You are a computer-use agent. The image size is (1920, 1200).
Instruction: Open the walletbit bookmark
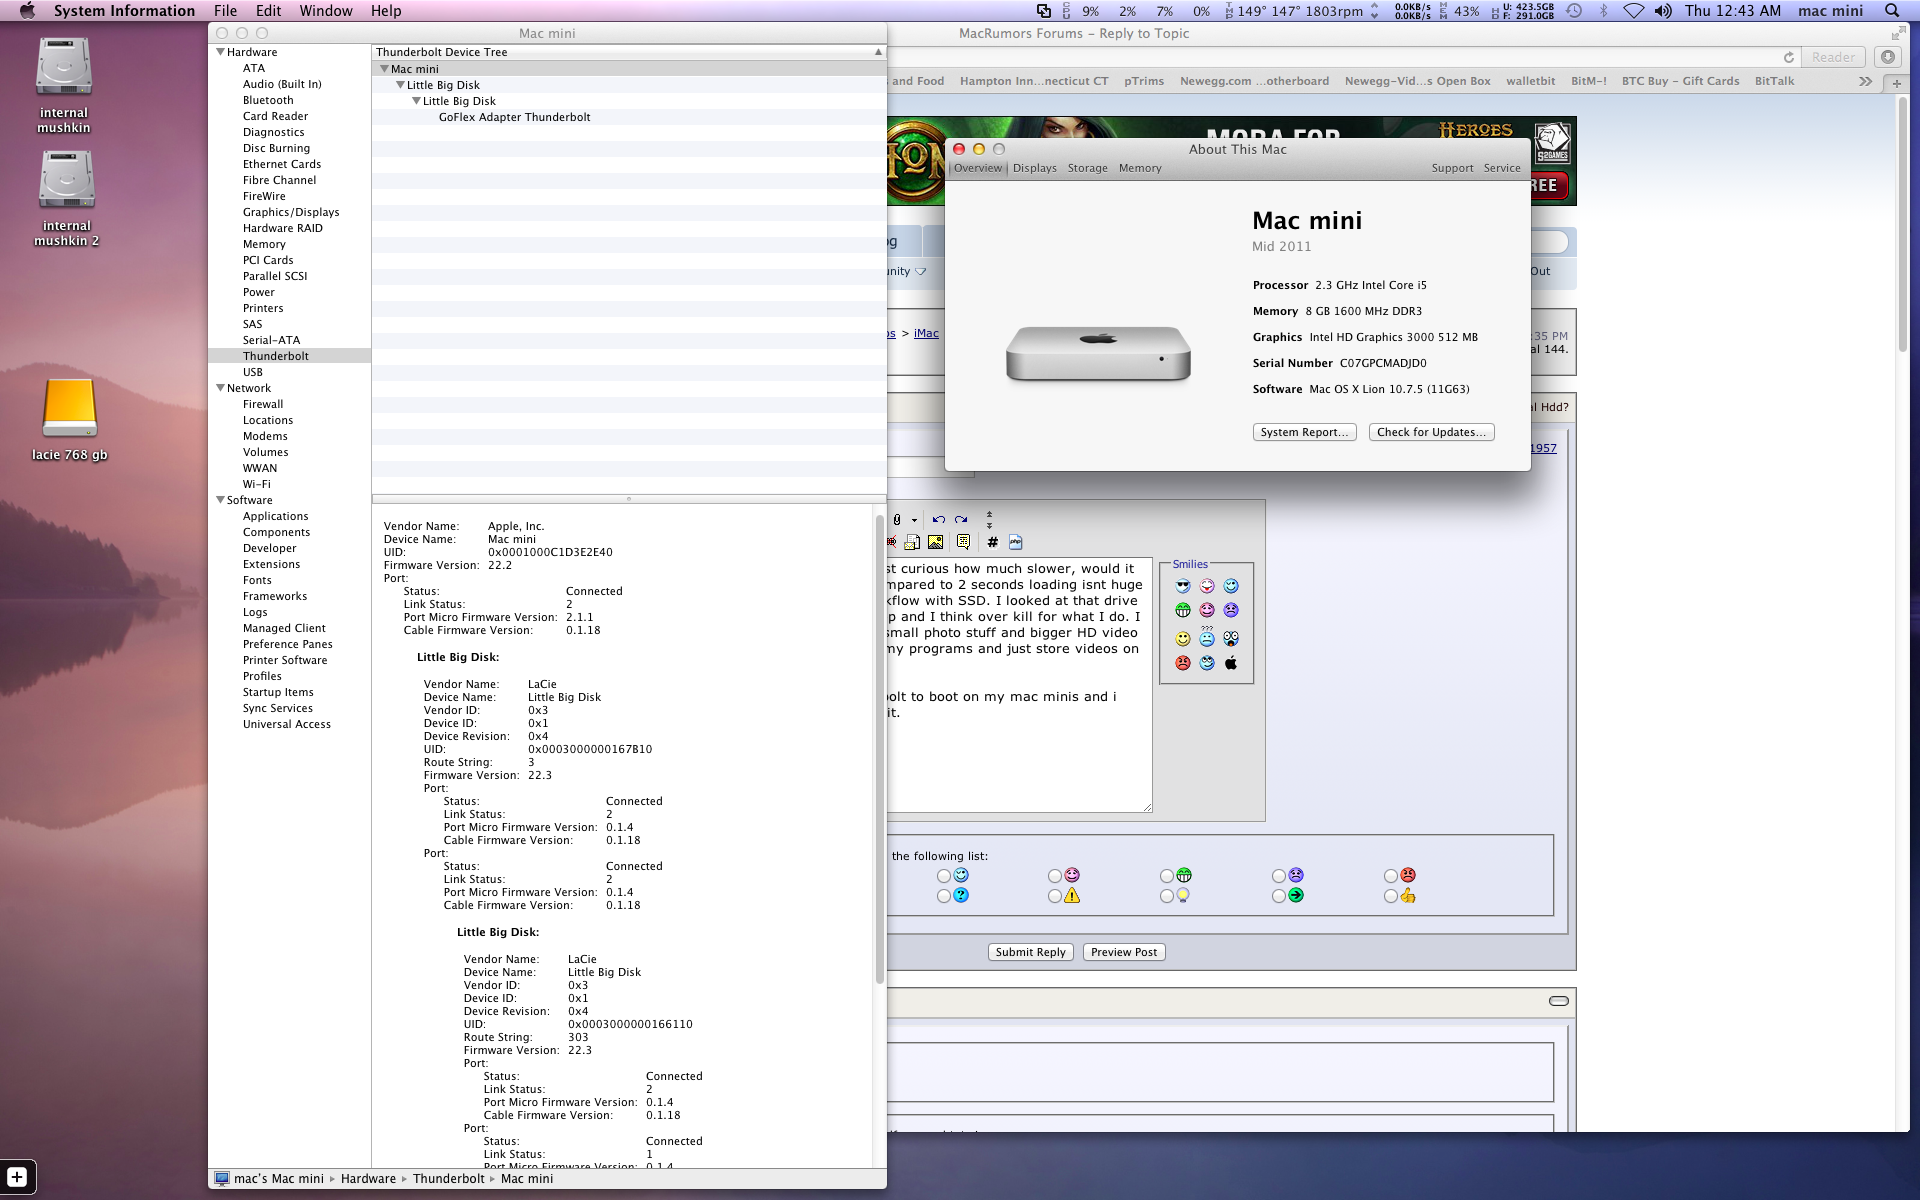point(1530,81)
